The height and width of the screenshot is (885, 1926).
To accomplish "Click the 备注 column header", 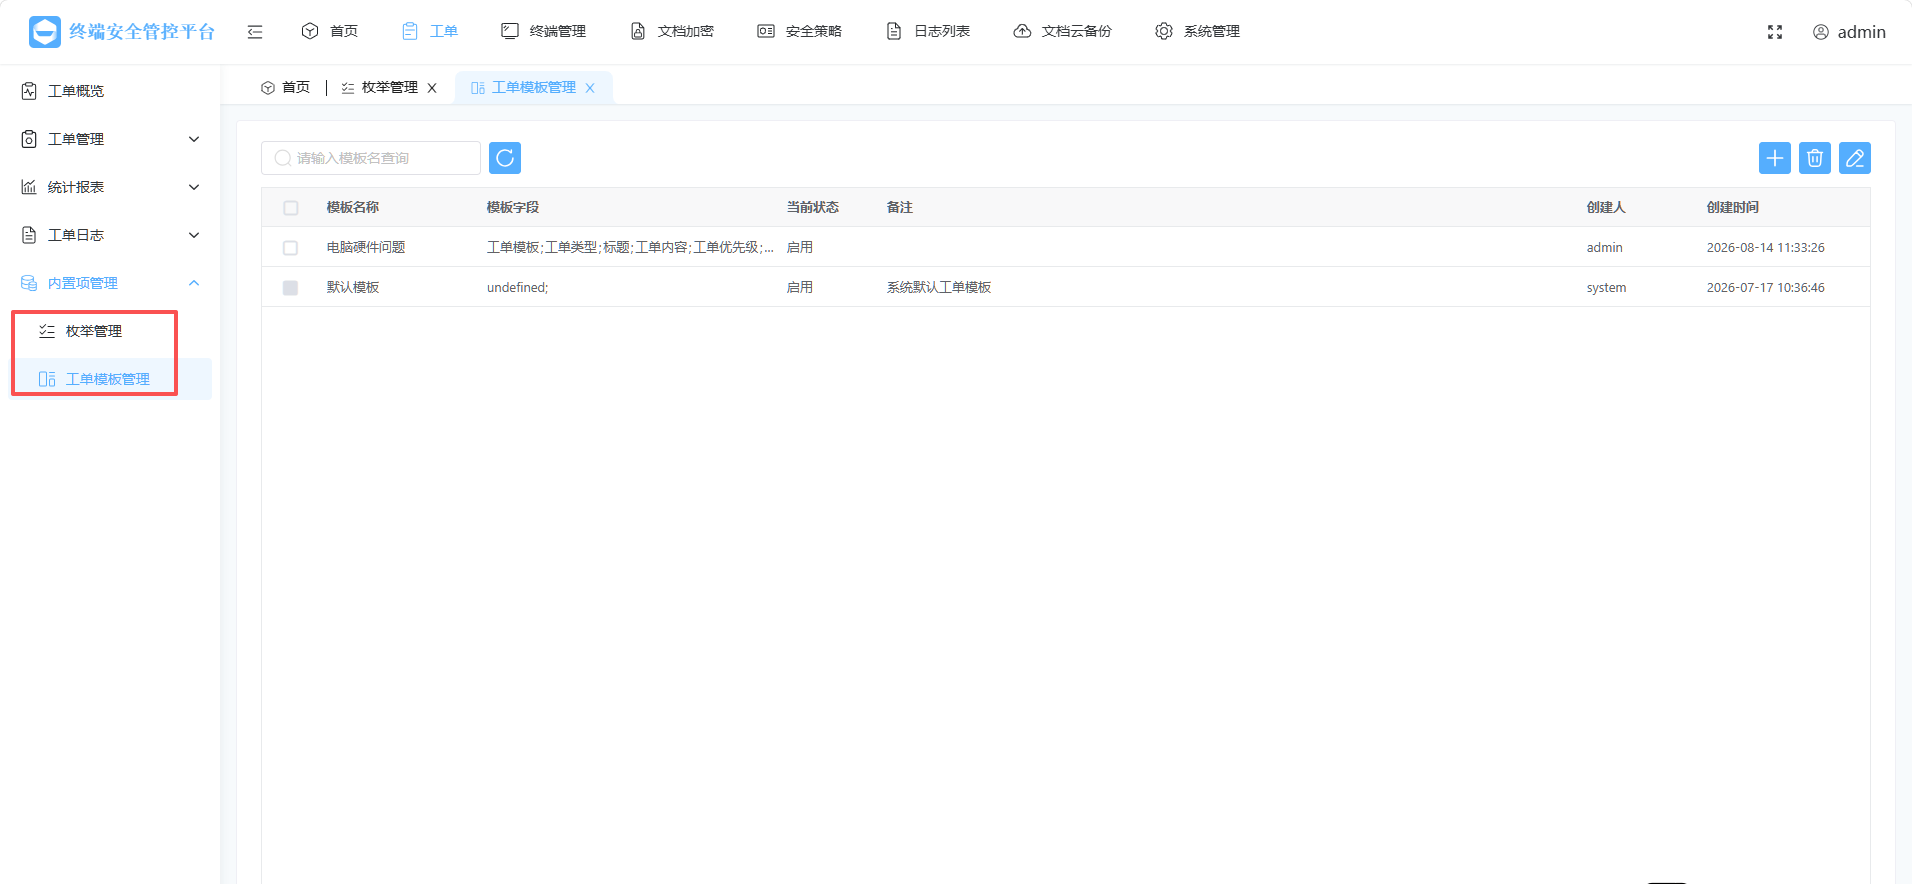I will point(900,207).
